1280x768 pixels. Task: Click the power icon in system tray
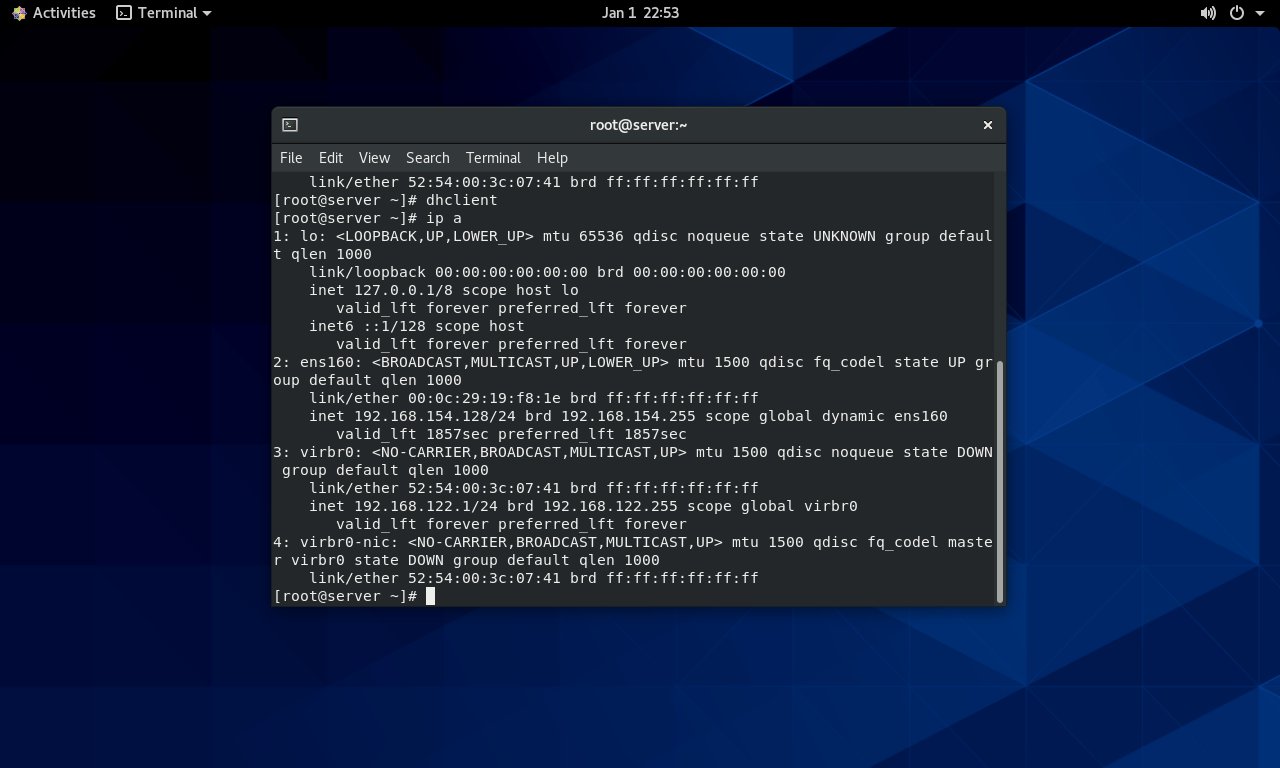pos(1237,13)
